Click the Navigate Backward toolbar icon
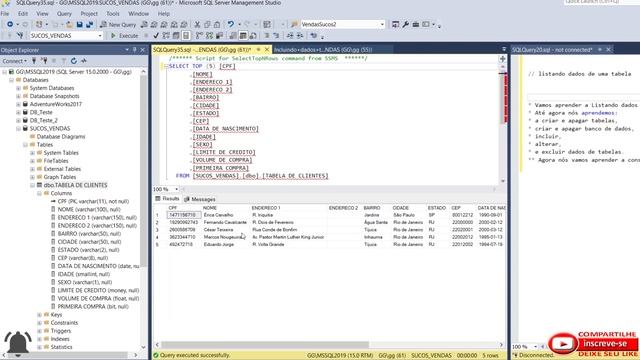The image size is (640, 360). click(x=10, y=24)
